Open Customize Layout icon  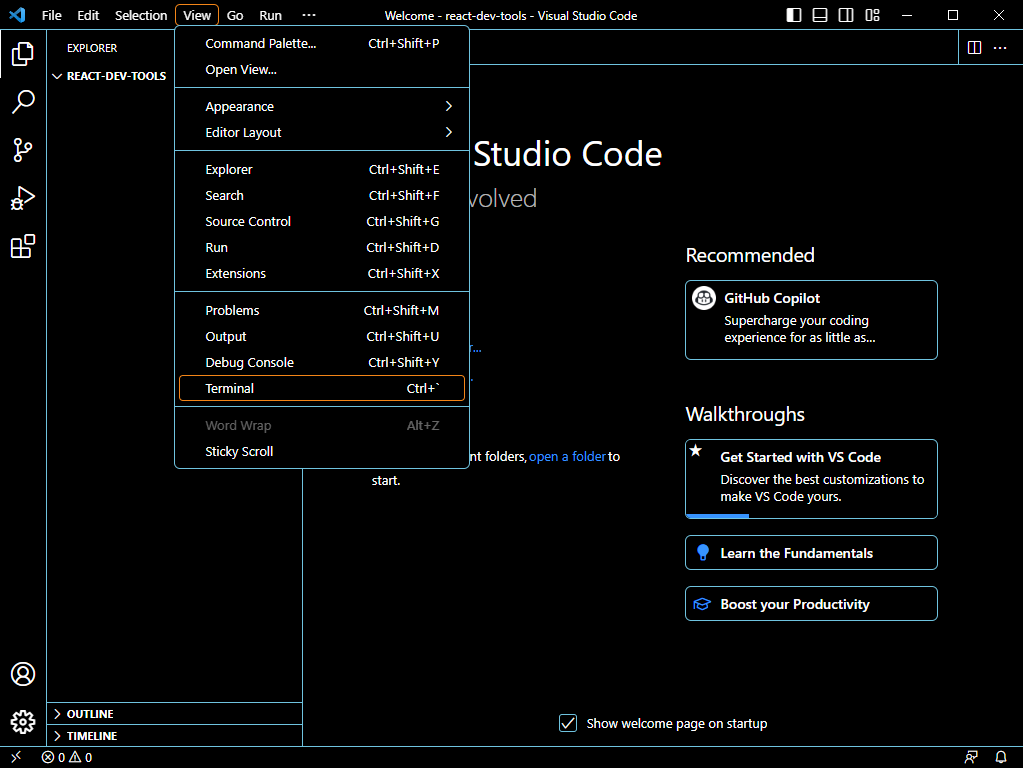tap(872, 15)
